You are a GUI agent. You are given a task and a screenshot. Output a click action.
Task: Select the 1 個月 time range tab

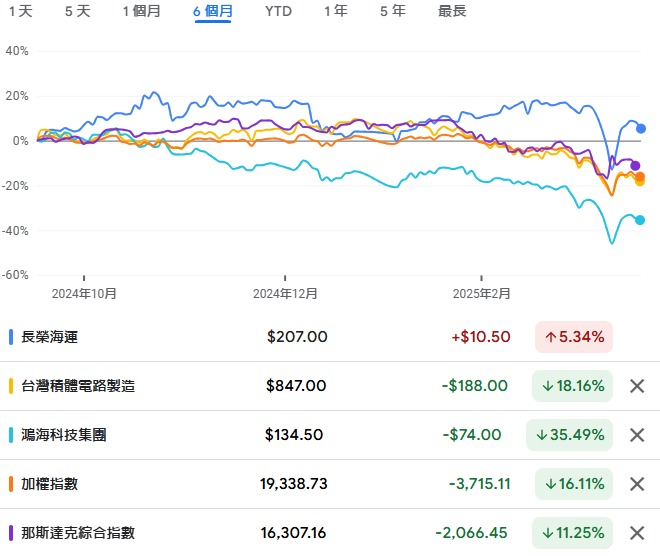pos(141,11)
